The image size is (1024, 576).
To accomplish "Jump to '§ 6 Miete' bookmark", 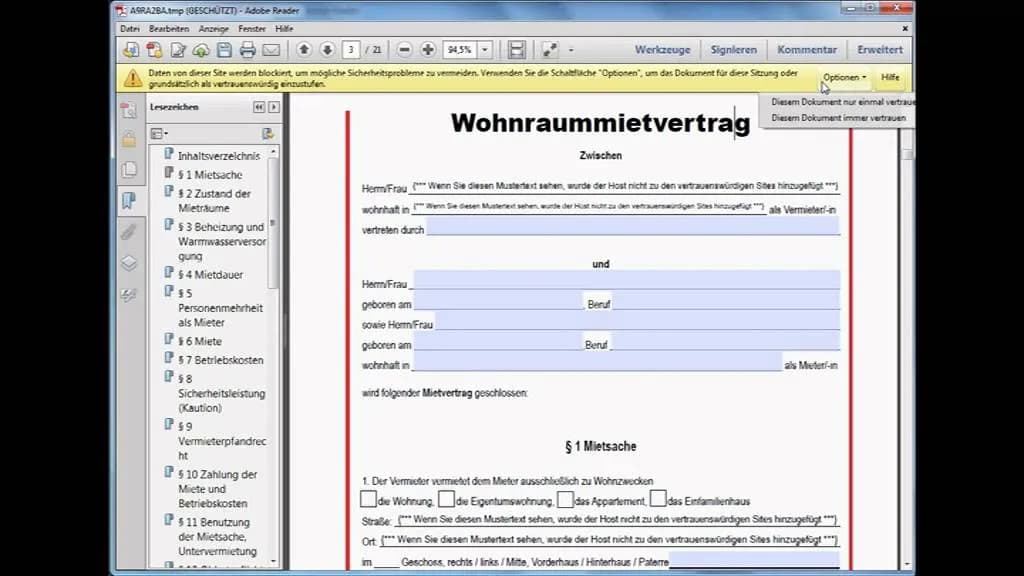I will [x=200, y=341].
